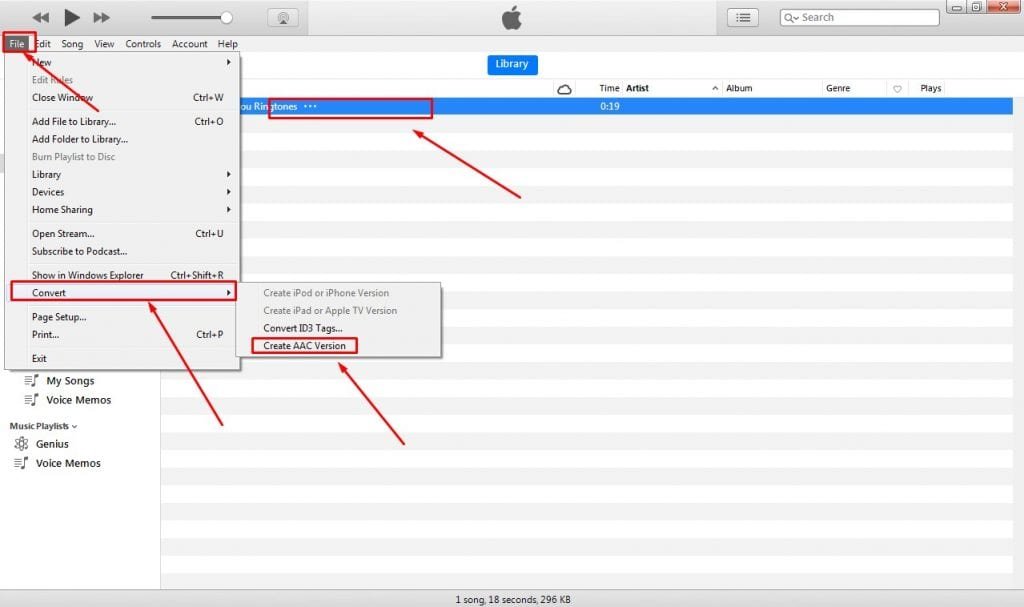Click the cloud status column icon

(x=564, y=89)
